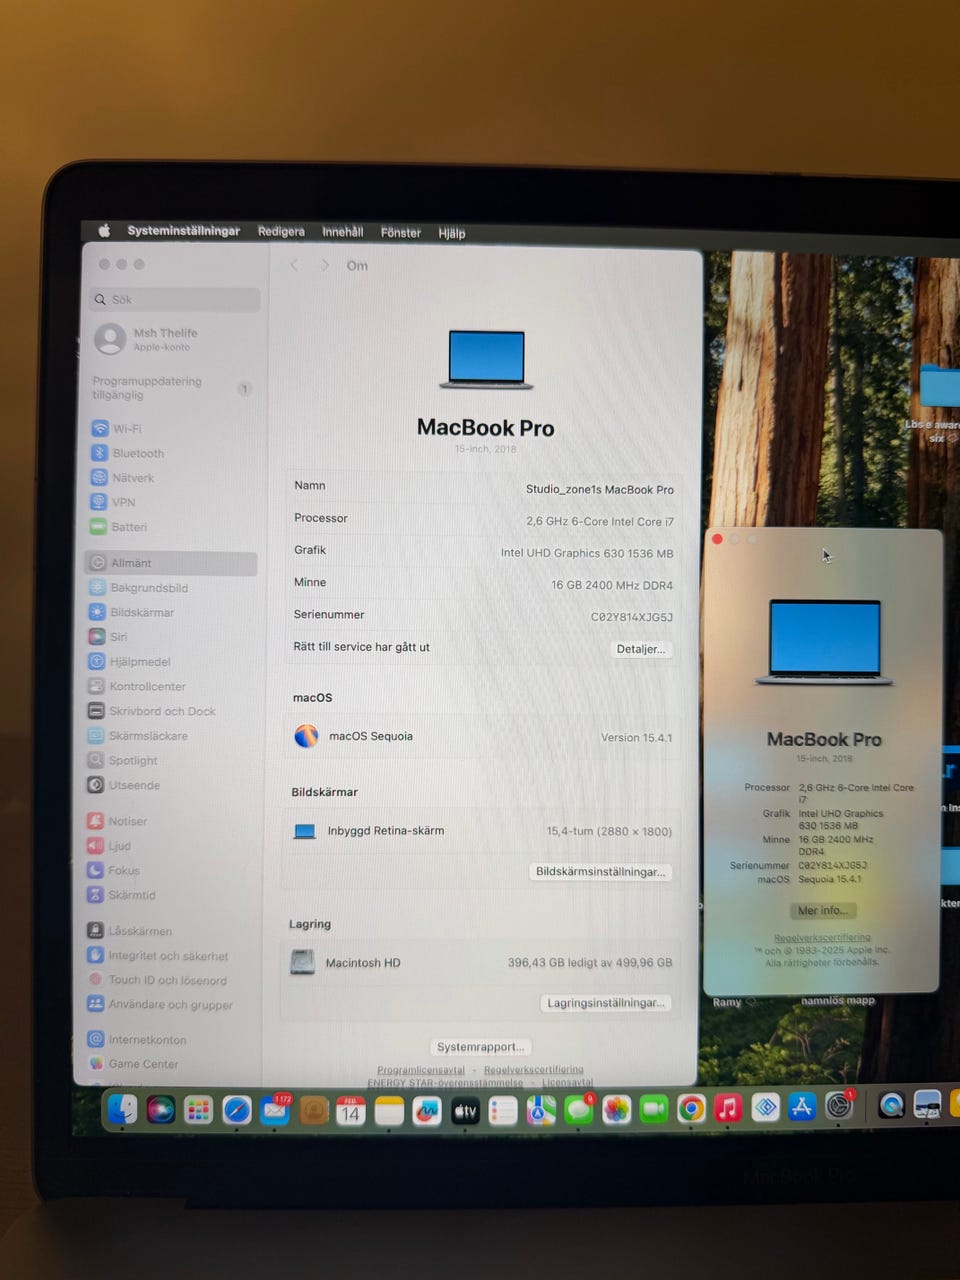Open the Programlicensavtal link
Screen dimensions: 960x1280
tap(420, 1070)
